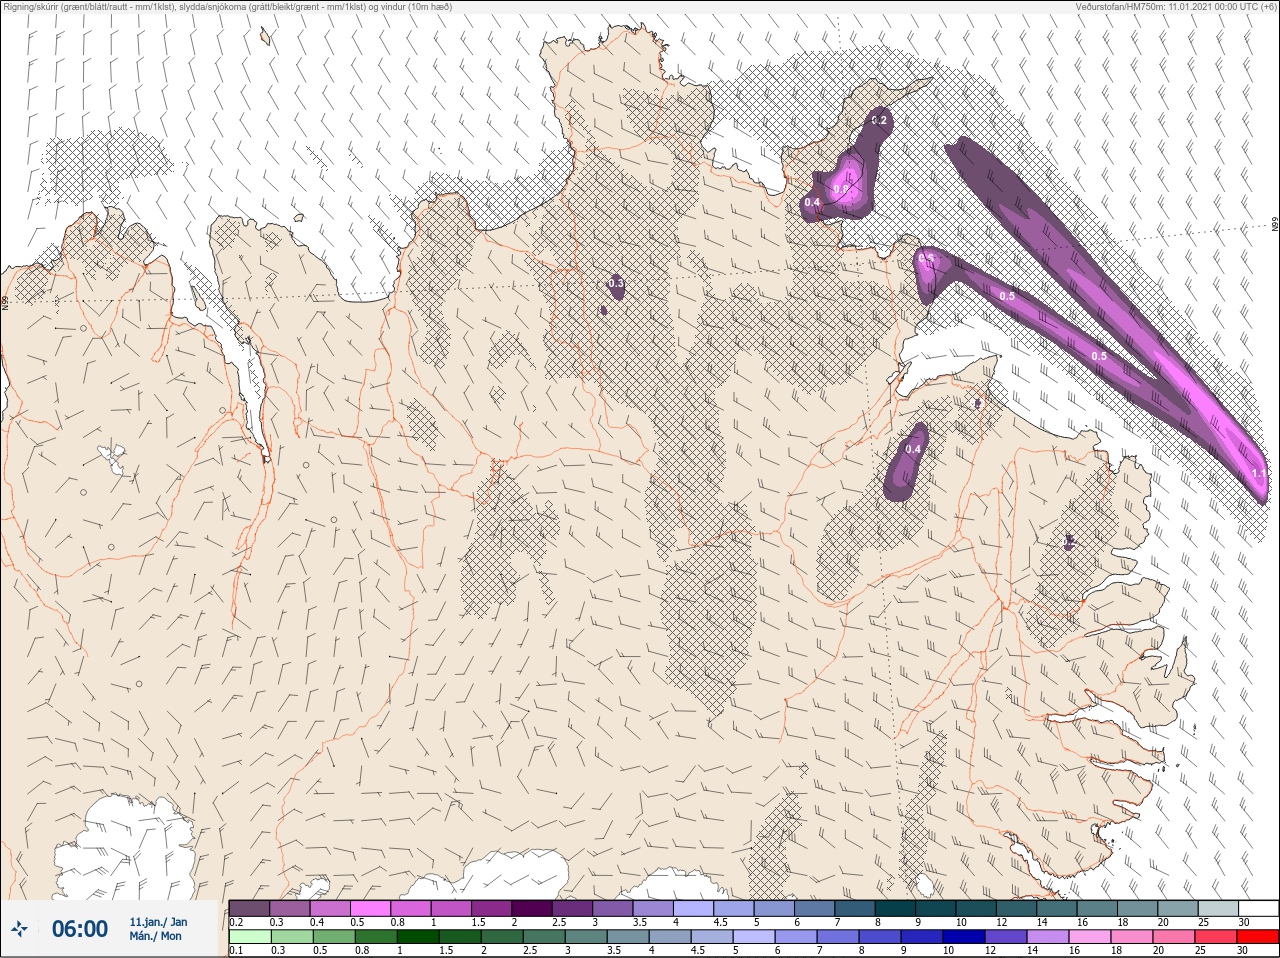This screenshot has height=958, width=1280.
Task: Click the 1.1 value label at the band's tip
Action: point(1259,473)
